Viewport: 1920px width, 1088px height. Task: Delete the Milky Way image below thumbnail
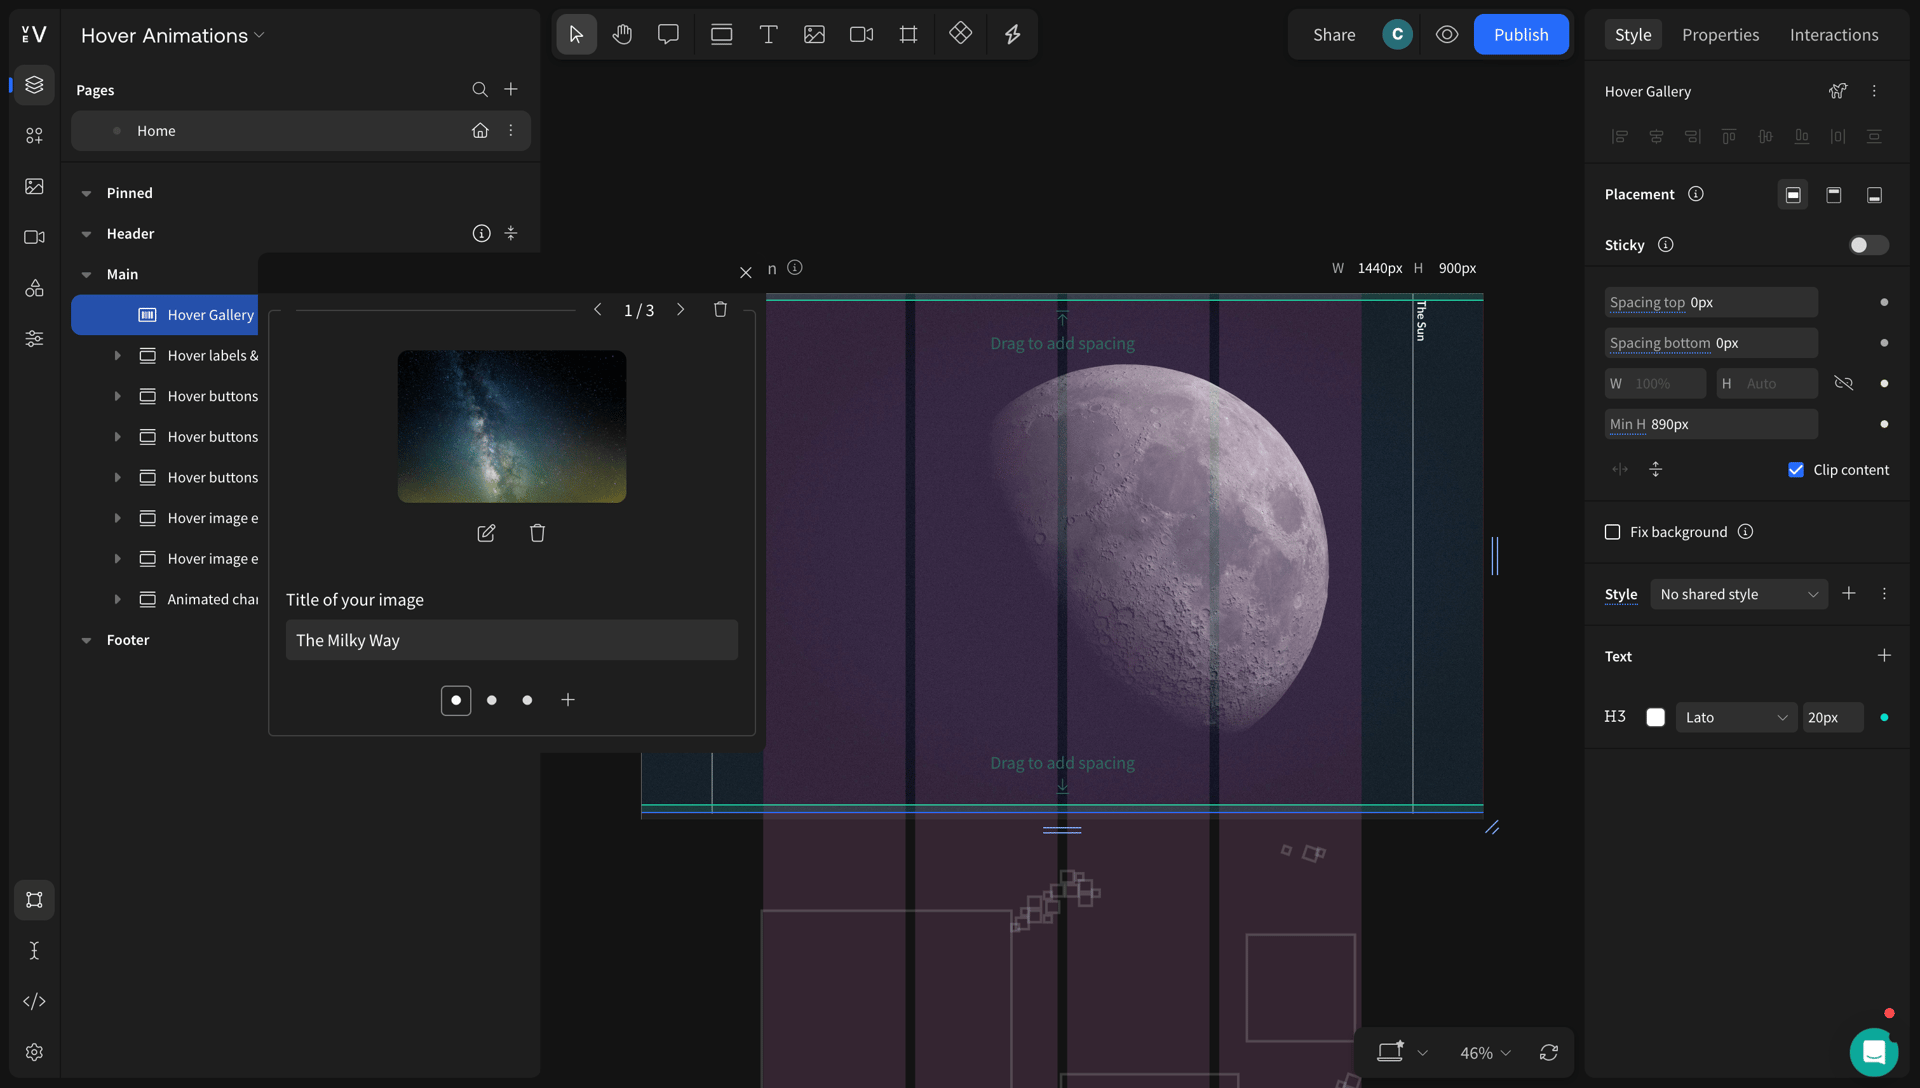(x=537, y=533)
